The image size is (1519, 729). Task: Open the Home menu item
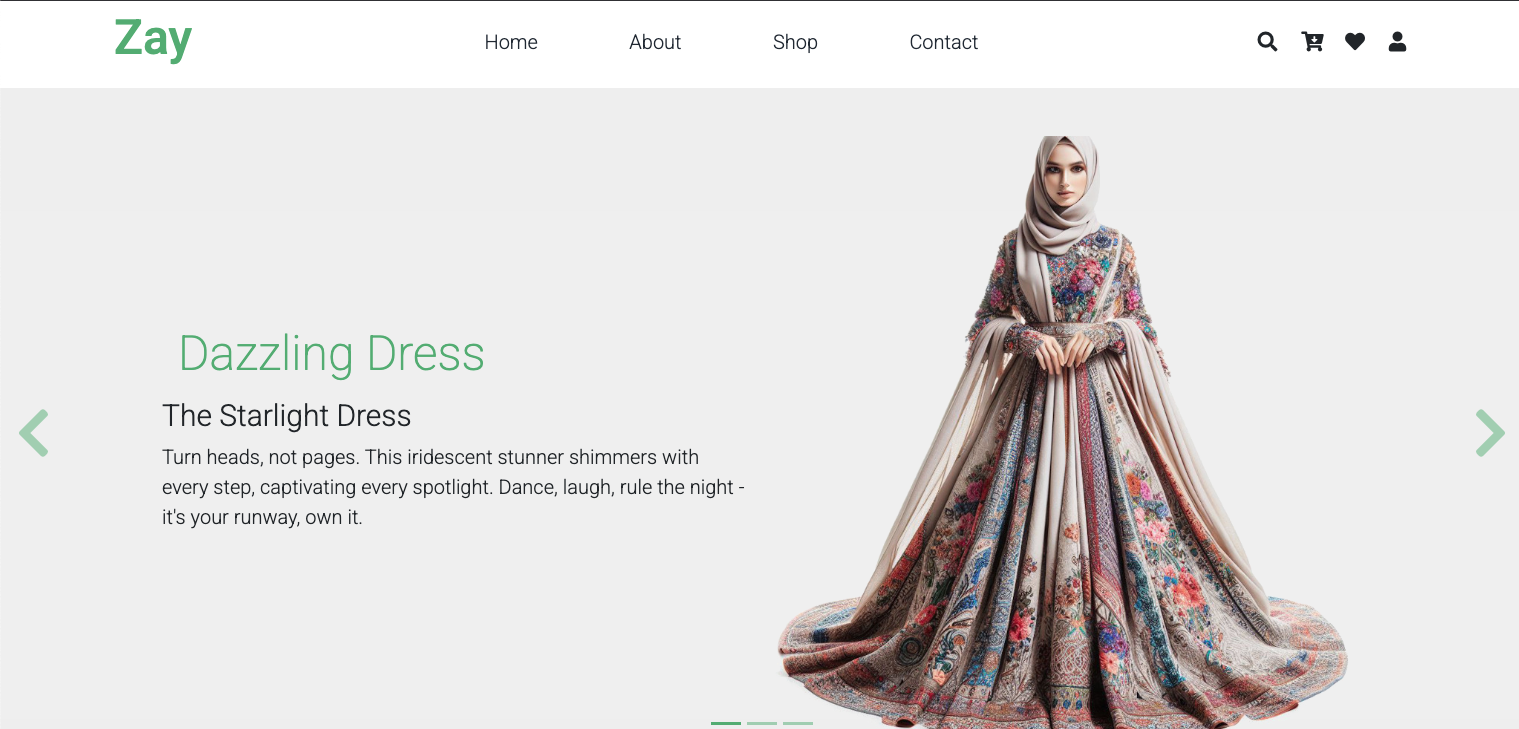point(510,42)
